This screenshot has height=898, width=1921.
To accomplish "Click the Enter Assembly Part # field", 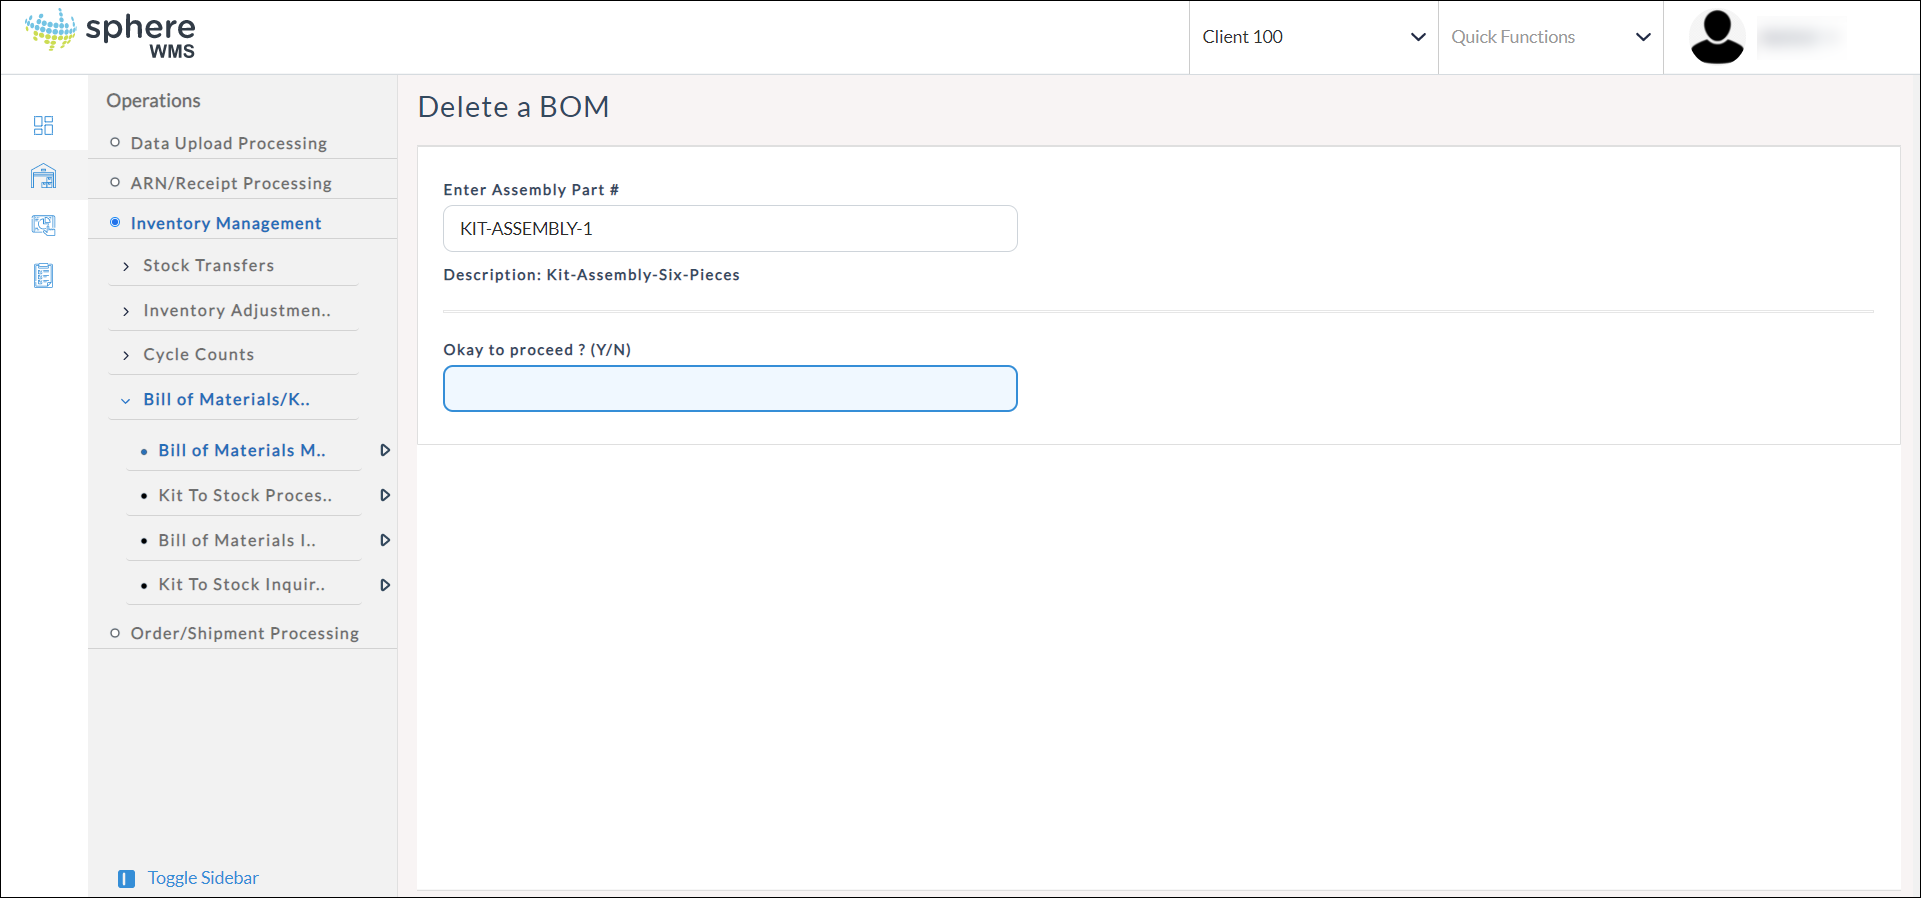I will click(x=730, y=229).
